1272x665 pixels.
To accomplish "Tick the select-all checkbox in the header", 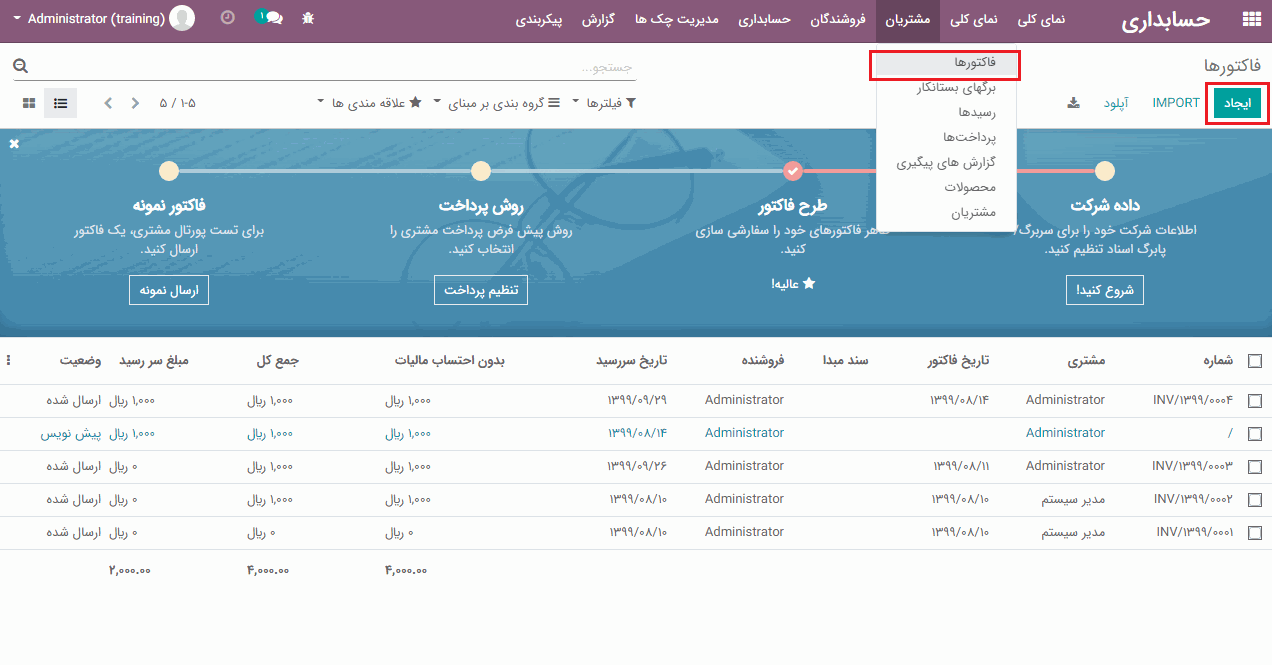I will pyautogui.click(x=1255, y=361).
